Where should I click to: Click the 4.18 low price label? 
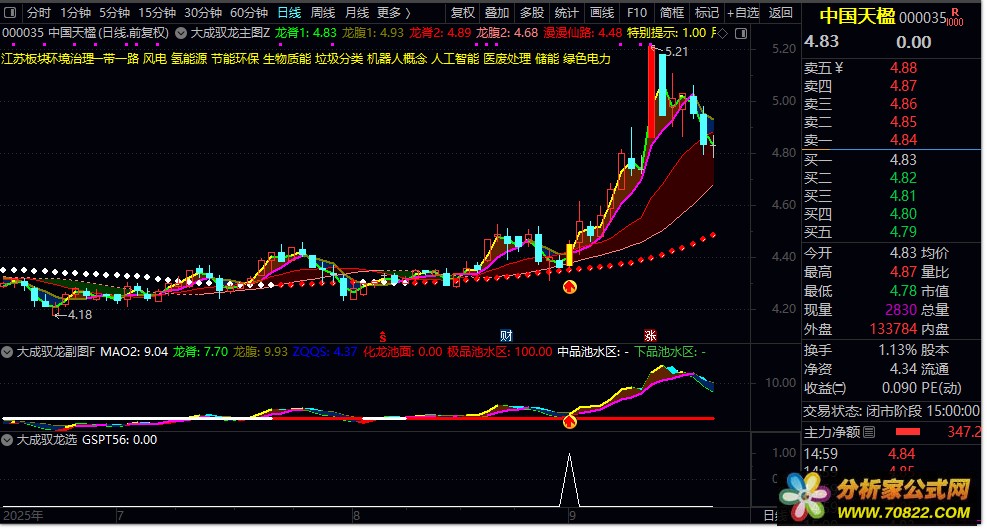coord(80,314)
